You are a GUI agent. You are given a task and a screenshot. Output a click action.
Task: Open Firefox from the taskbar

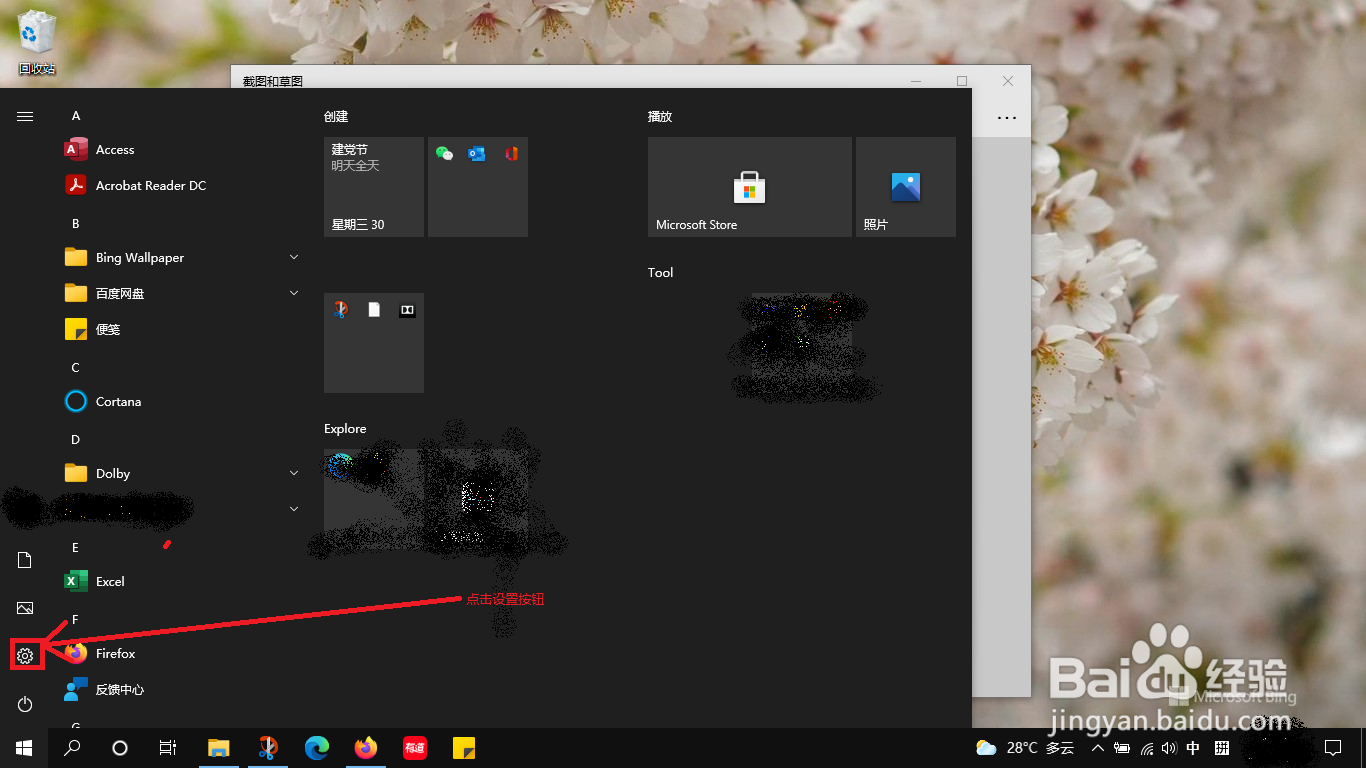(366, 748)
